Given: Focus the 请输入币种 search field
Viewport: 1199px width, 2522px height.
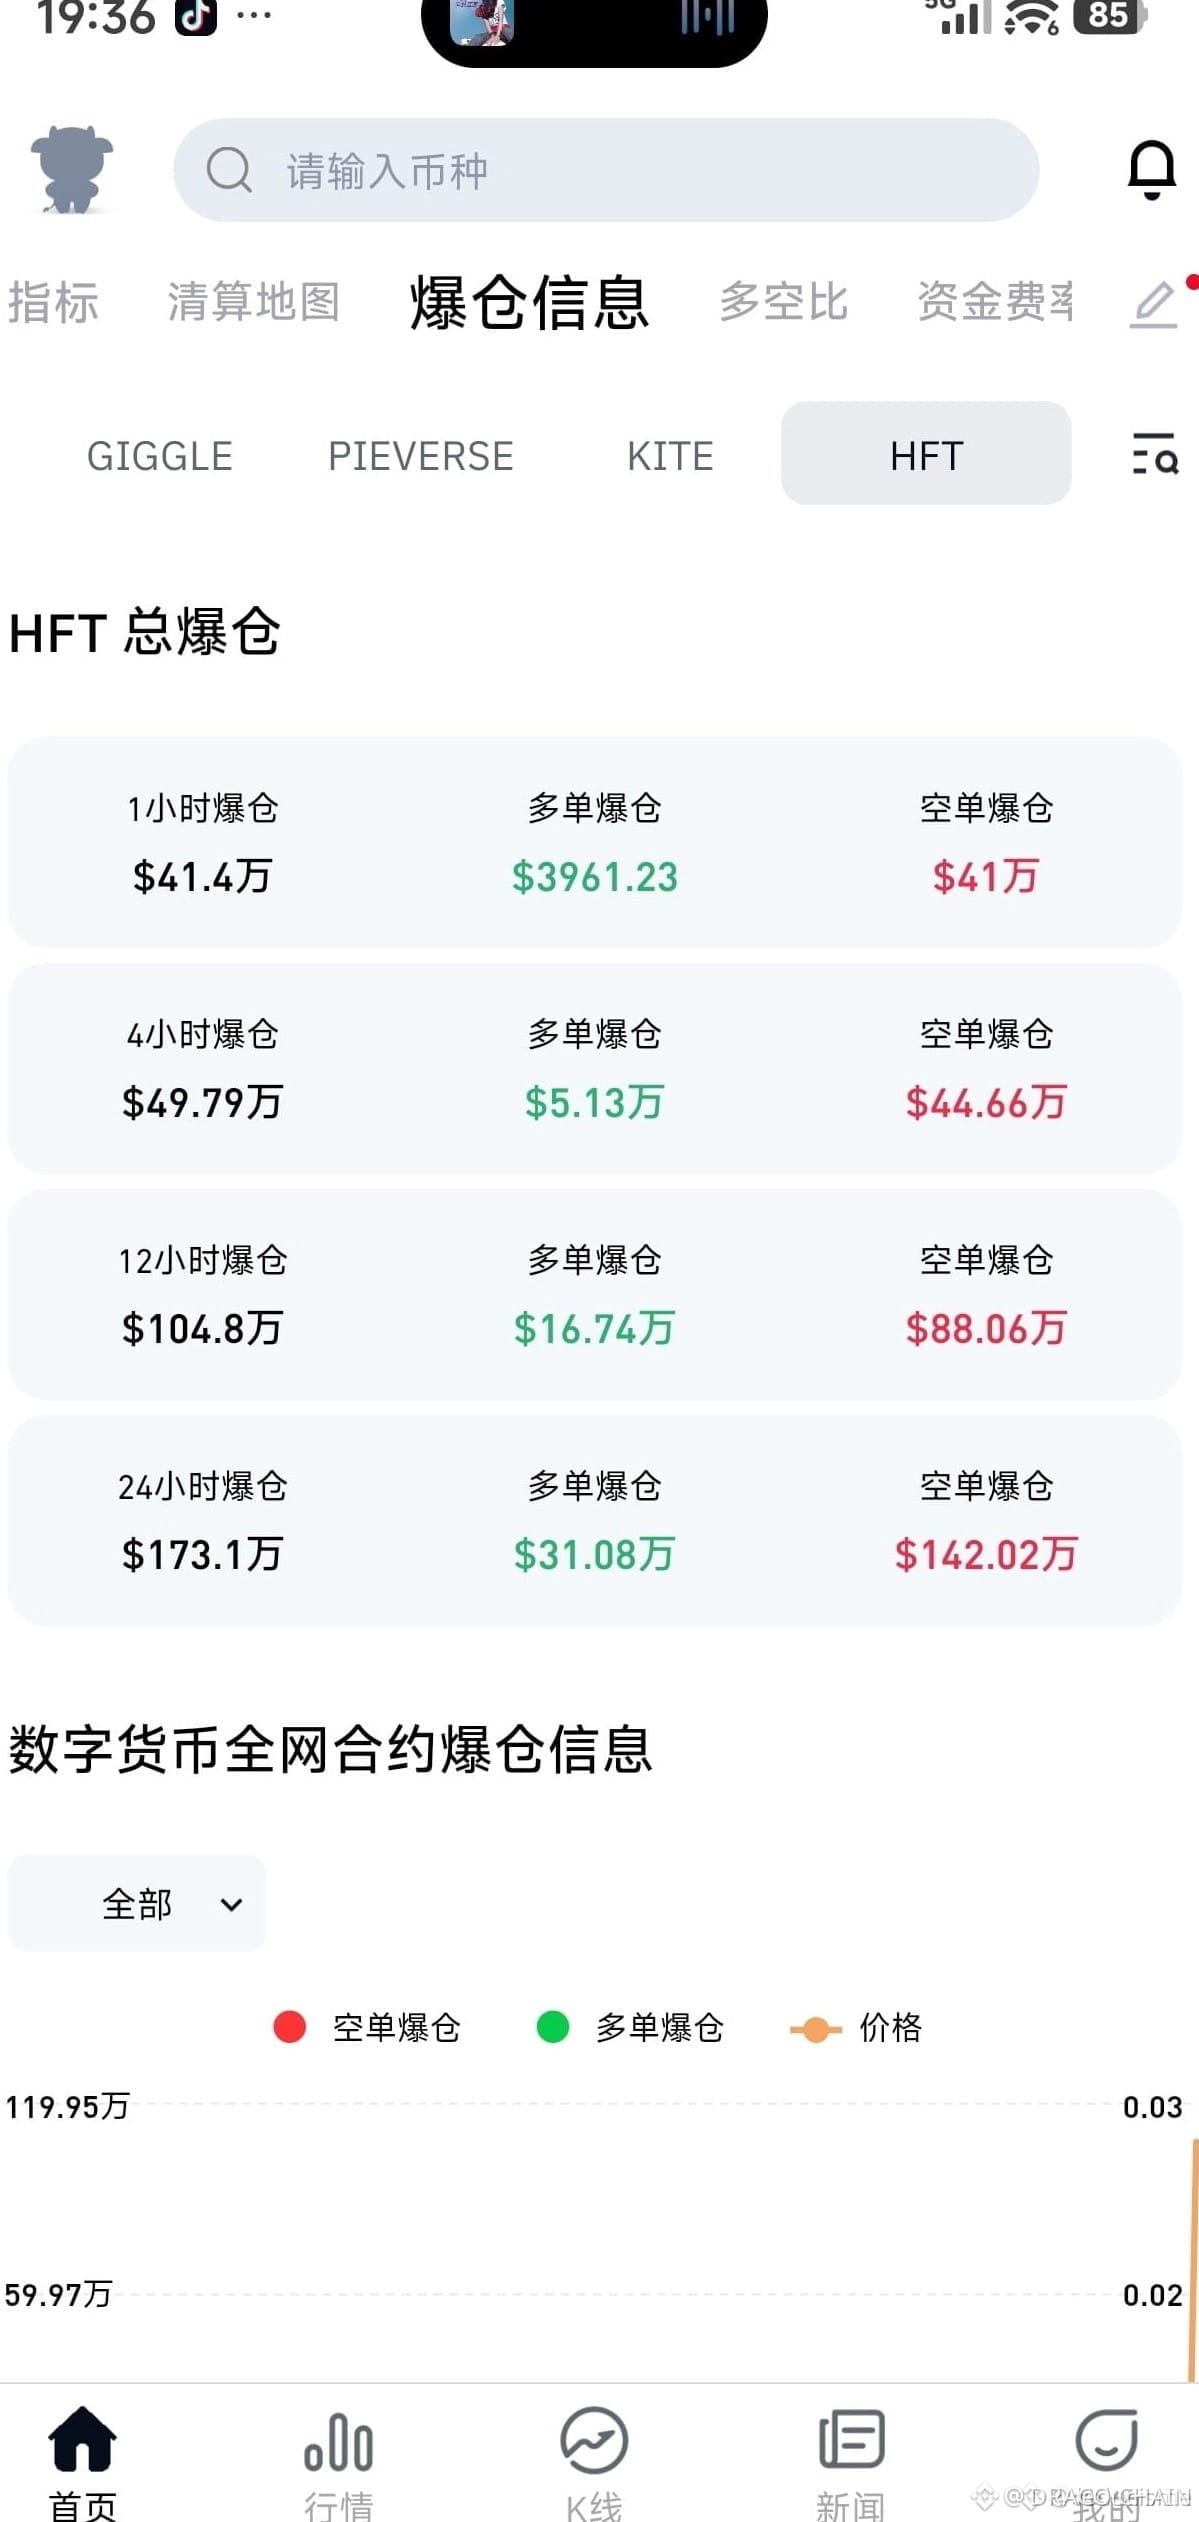Looking at the screenshot, I should point(606,170).
